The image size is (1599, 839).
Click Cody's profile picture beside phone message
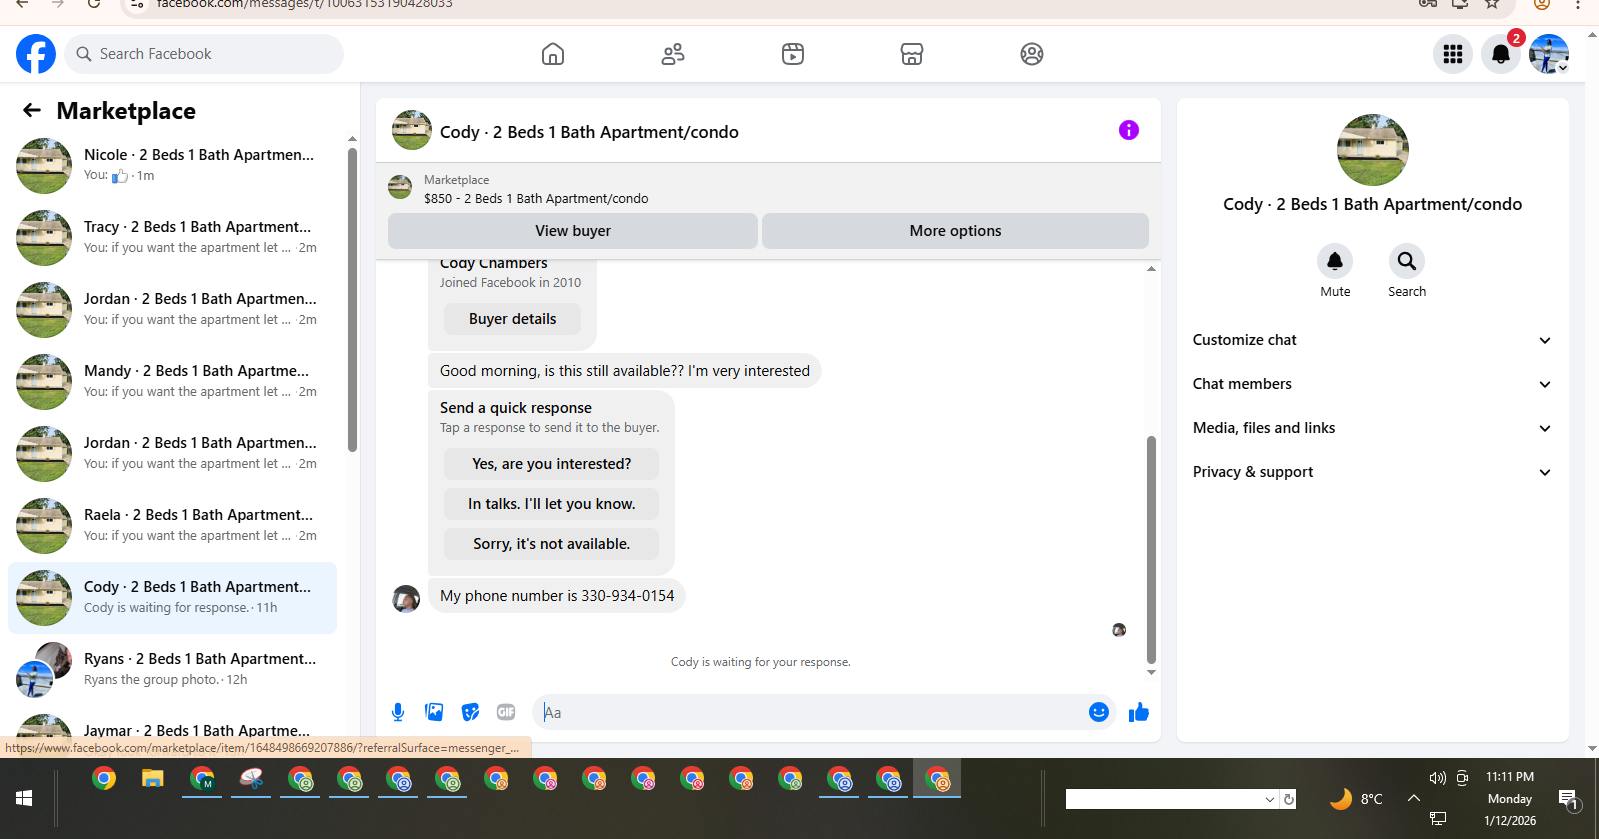406,599
